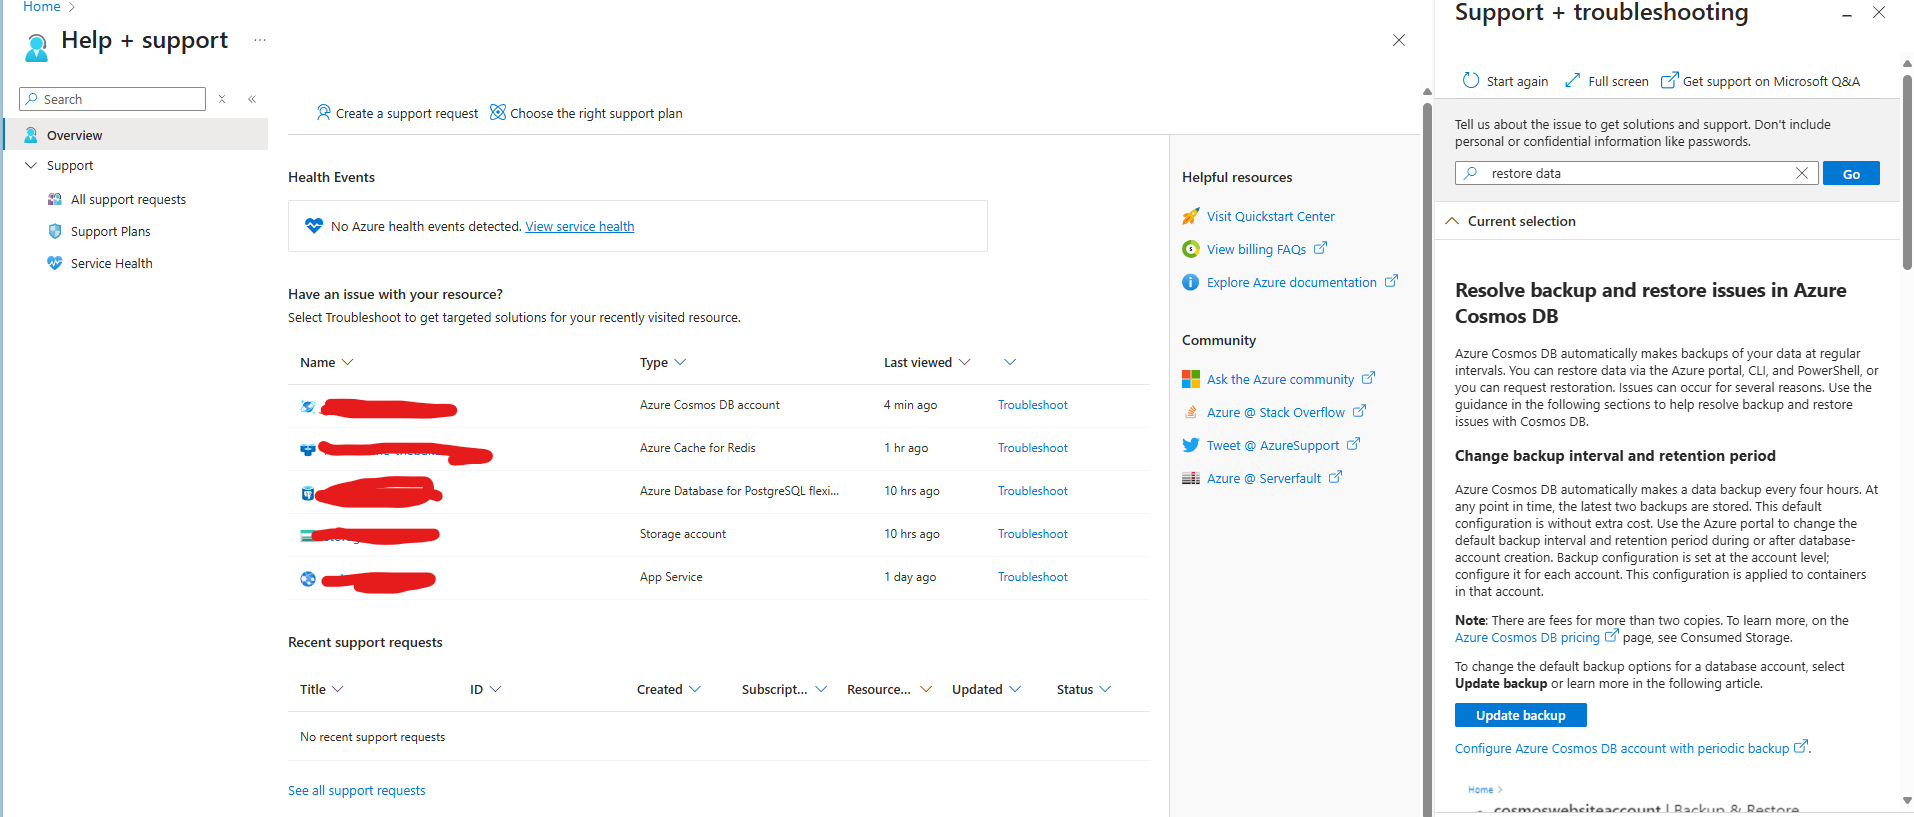Click the Azure Cache for Redis resource icon
Screen dimensions: 1914x817
tap(308, 449)
